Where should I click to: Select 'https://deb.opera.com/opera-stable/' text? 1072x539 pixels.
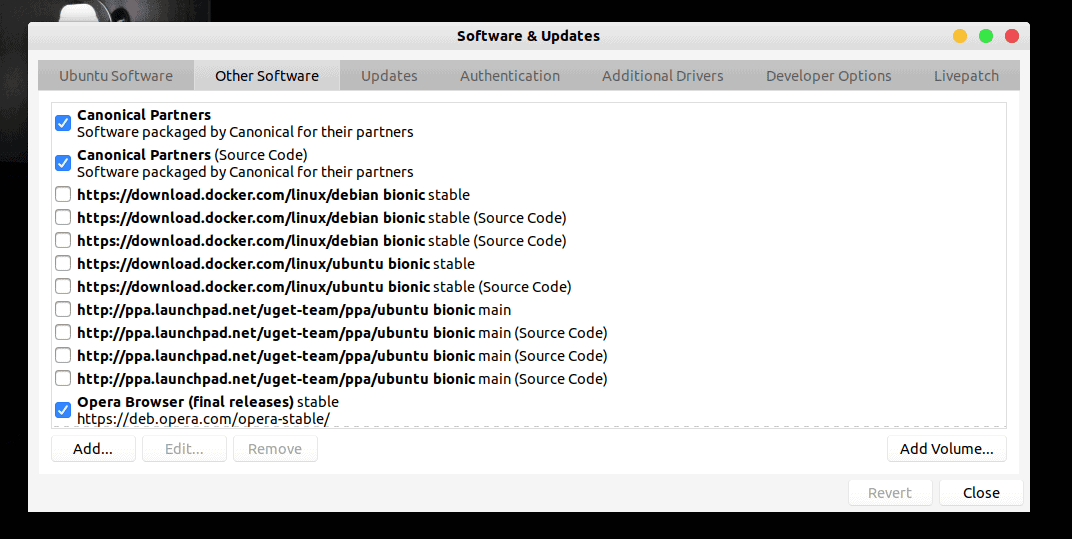[203, 419]
